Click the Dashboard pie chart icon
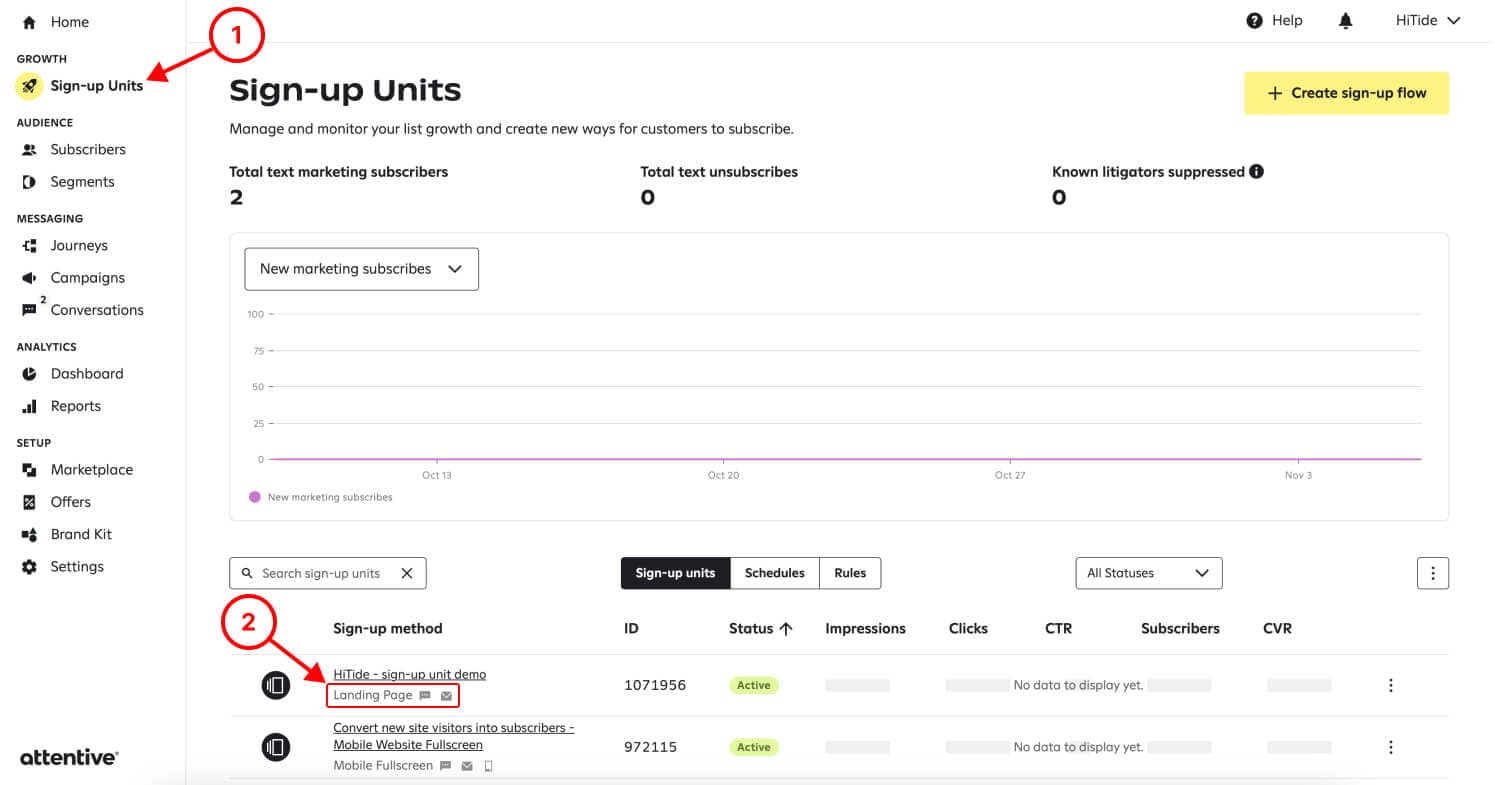 coord(29,374)
